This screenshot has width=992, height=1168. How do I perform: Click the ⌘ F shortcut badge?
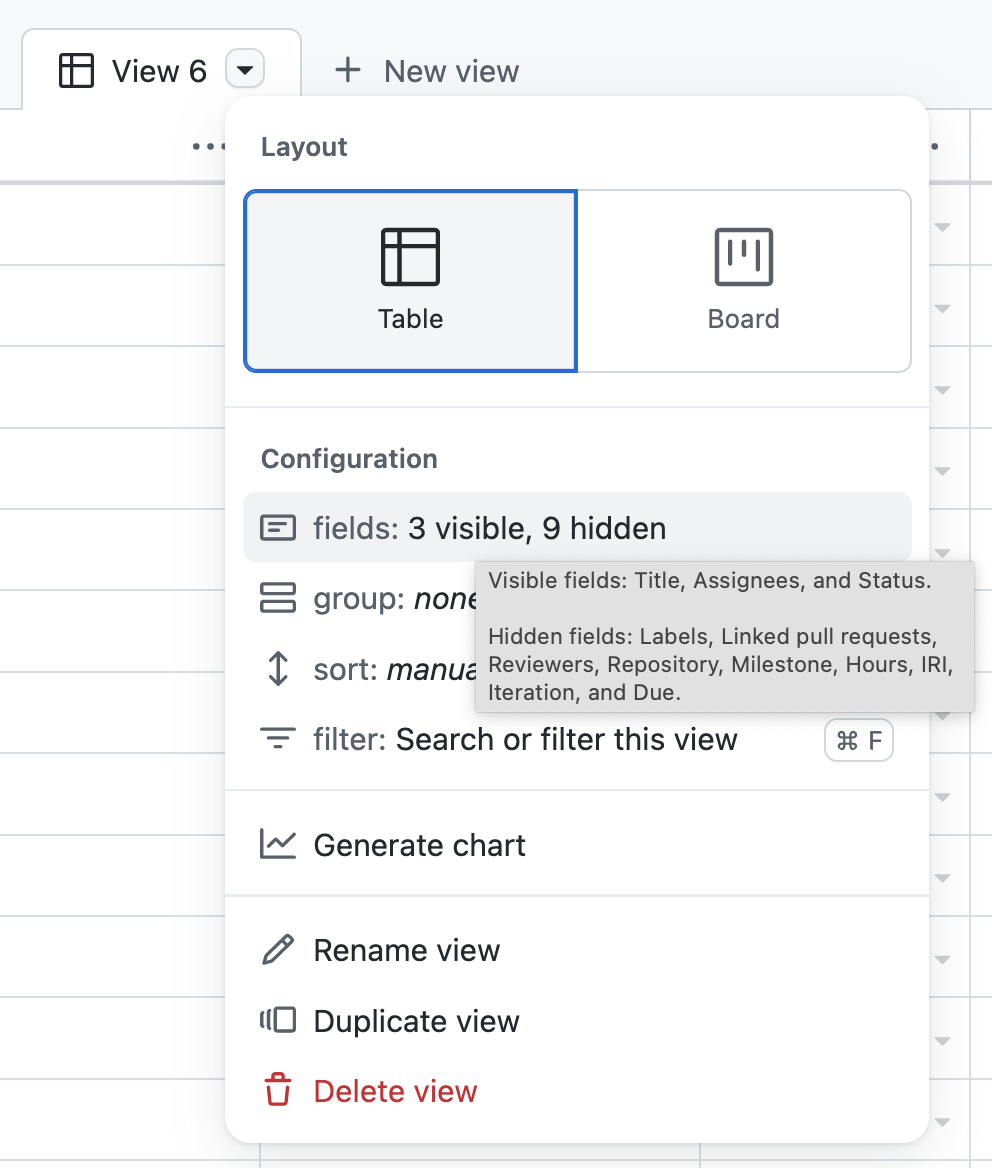coord(859,740)
